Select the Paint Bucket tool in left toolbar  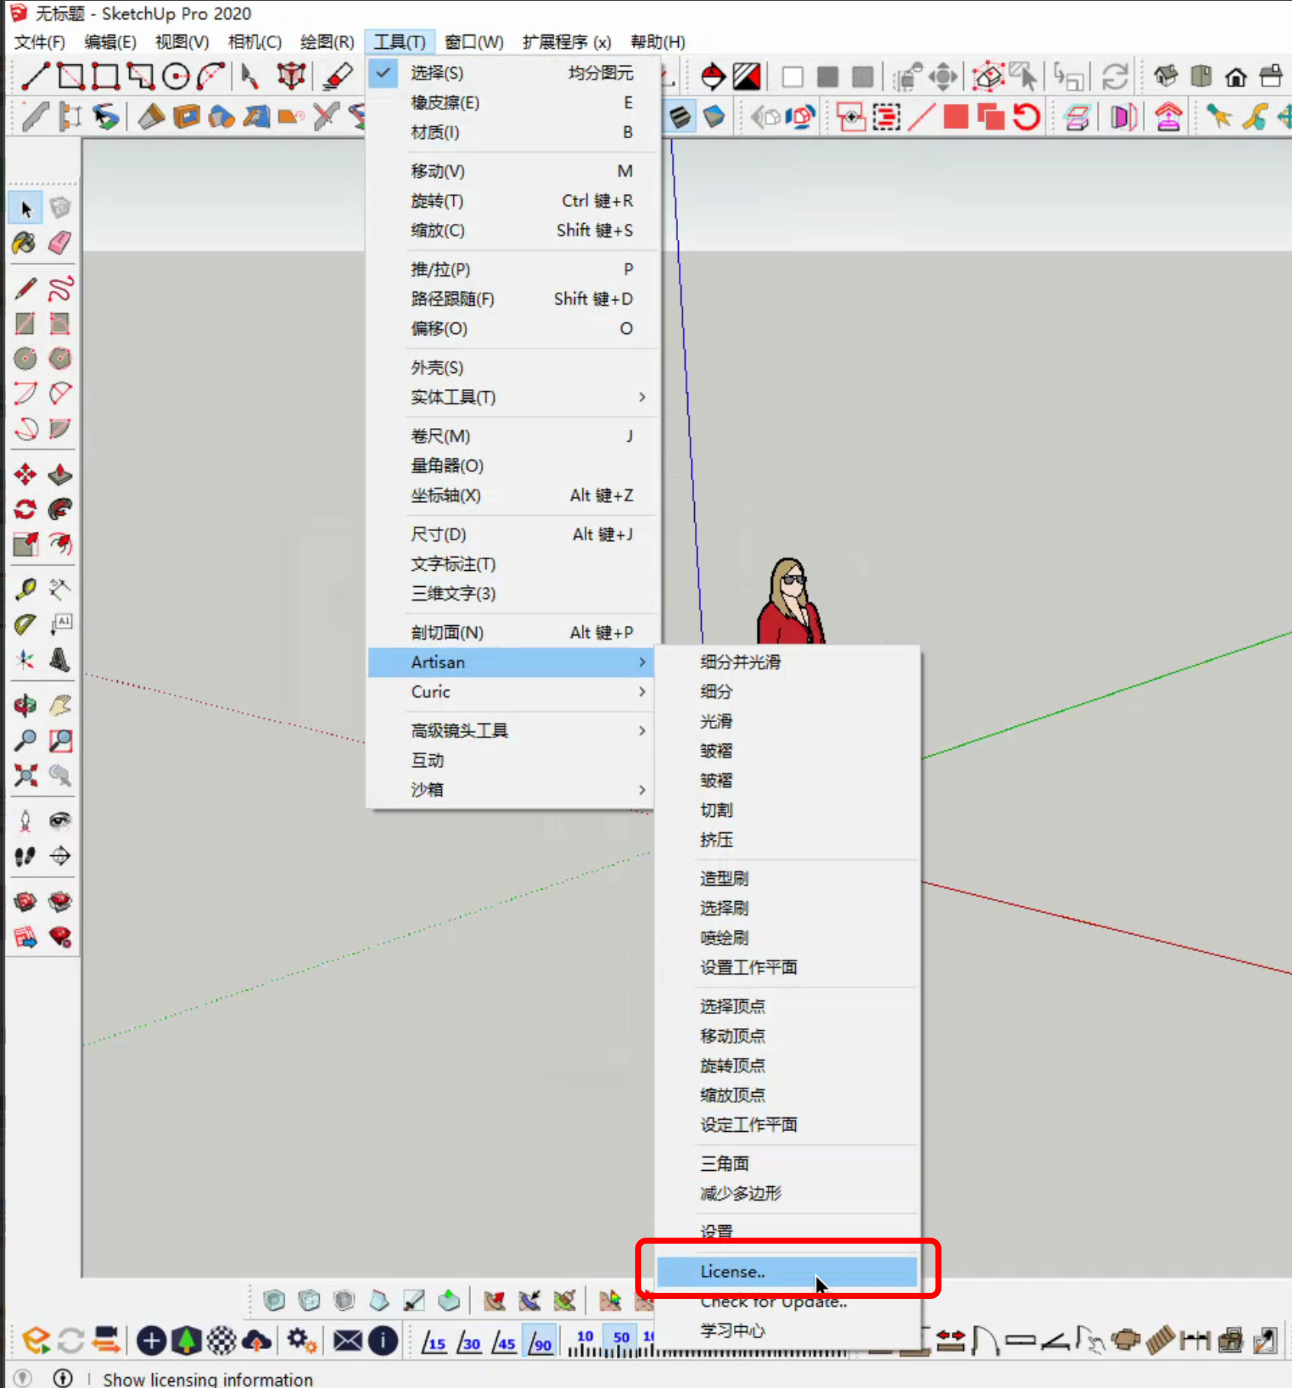click(x=24, y=243)
